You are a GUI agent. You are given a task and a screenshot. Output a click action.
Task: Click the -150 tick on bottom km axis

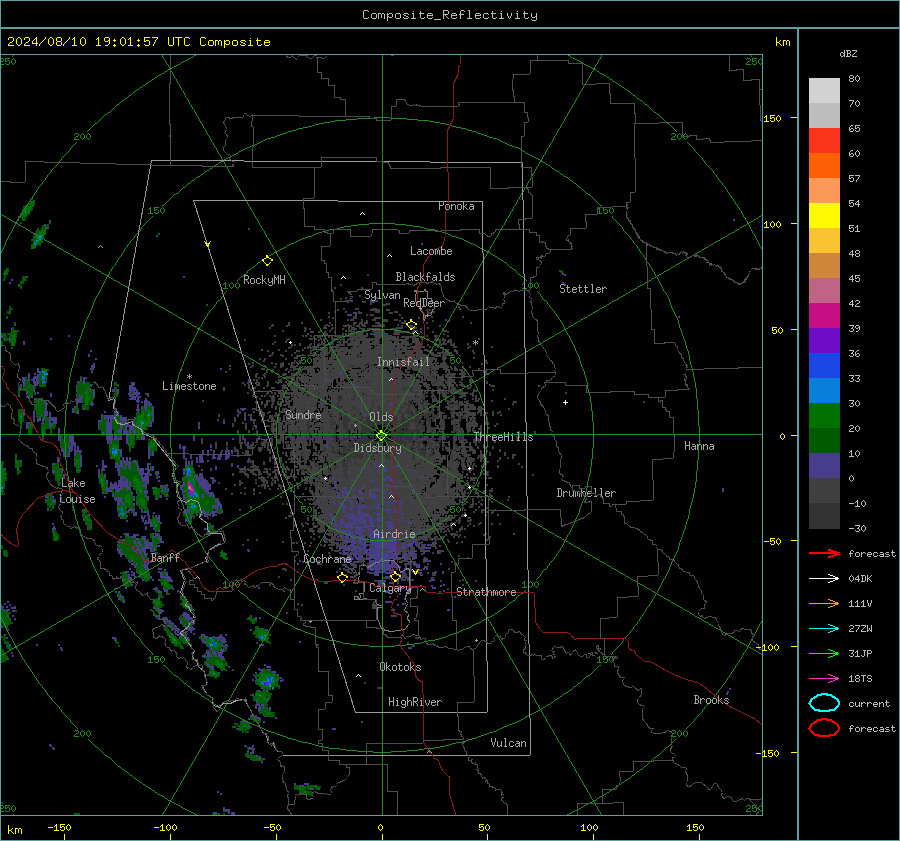(x=59, y=827)
